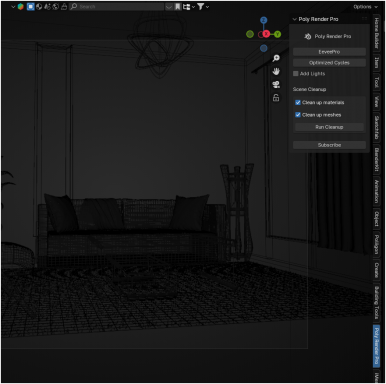Open the Animation sidebar tab

377,192
